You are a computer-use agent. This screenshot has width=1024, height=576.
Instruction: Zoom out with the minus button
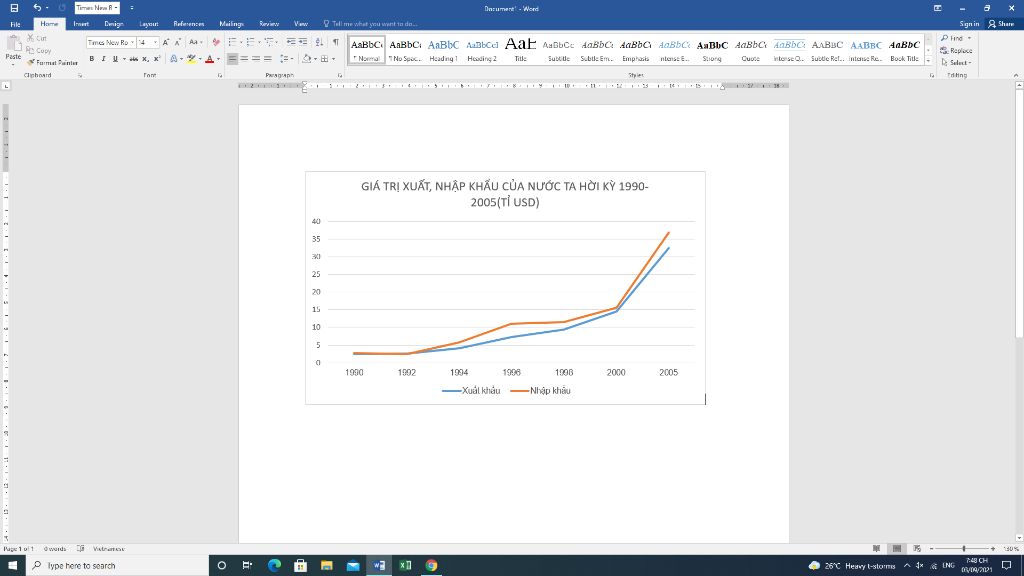pos(932,549)
